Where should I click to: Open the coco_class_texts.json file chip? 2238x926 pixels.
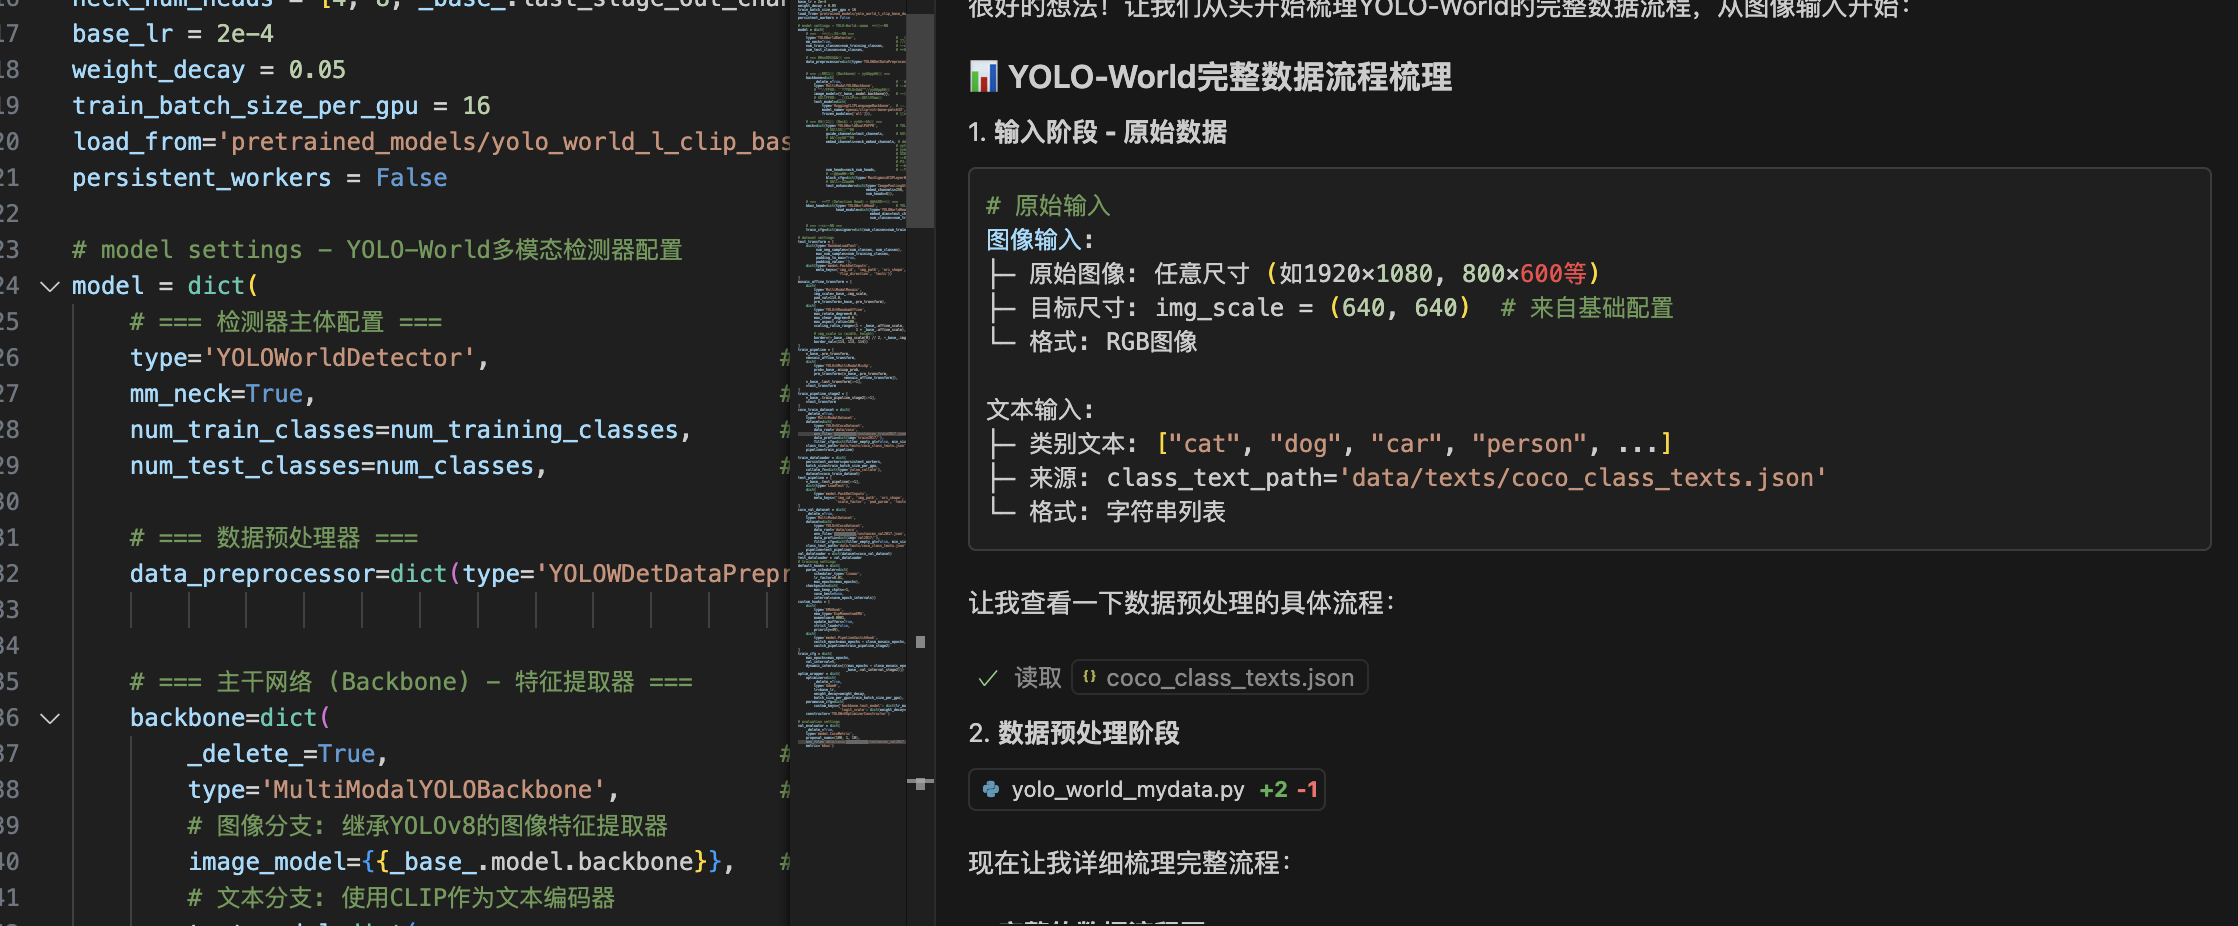point(1219,677)
